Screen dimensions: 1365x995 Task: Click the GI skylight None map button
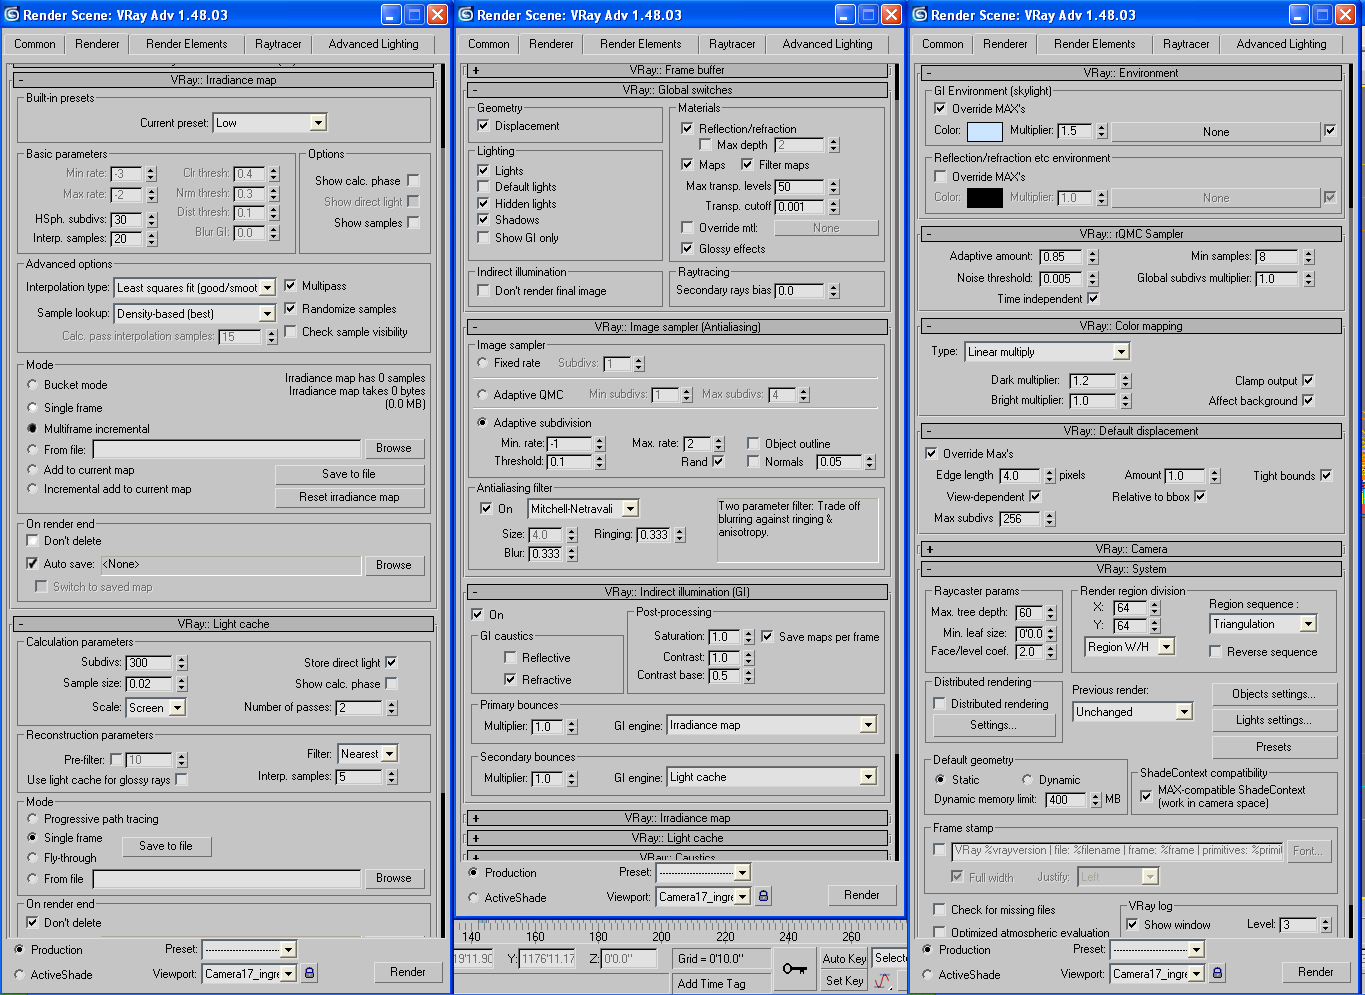(1216, 131)
